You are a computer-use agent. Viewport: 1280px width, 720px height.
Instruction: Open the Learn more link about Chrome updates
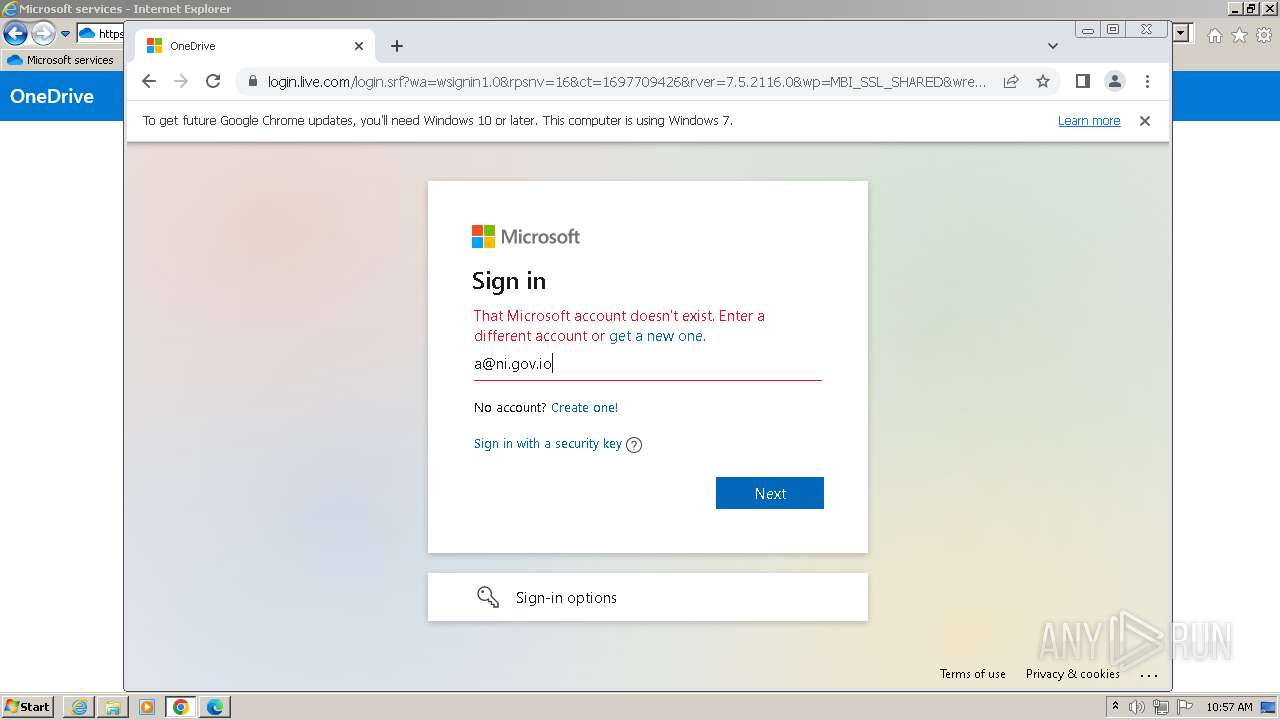point(1089,121)
